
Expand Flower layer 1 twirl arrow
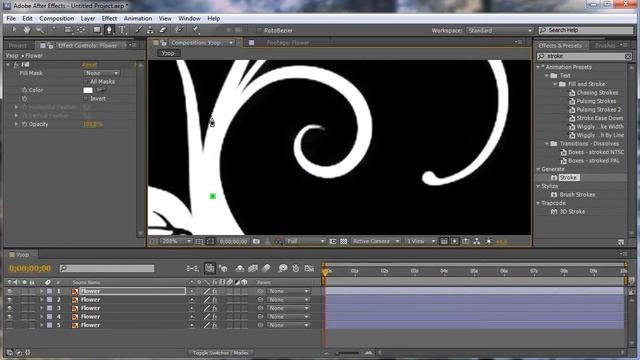click(x=41, y=291)
